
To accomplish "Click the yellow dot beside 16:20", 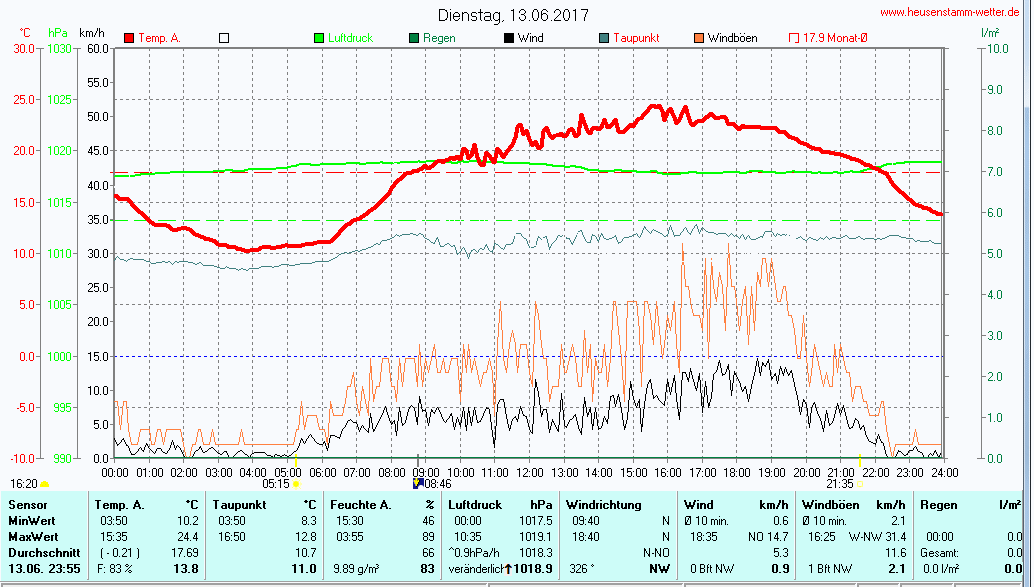I will click(45, 484).
